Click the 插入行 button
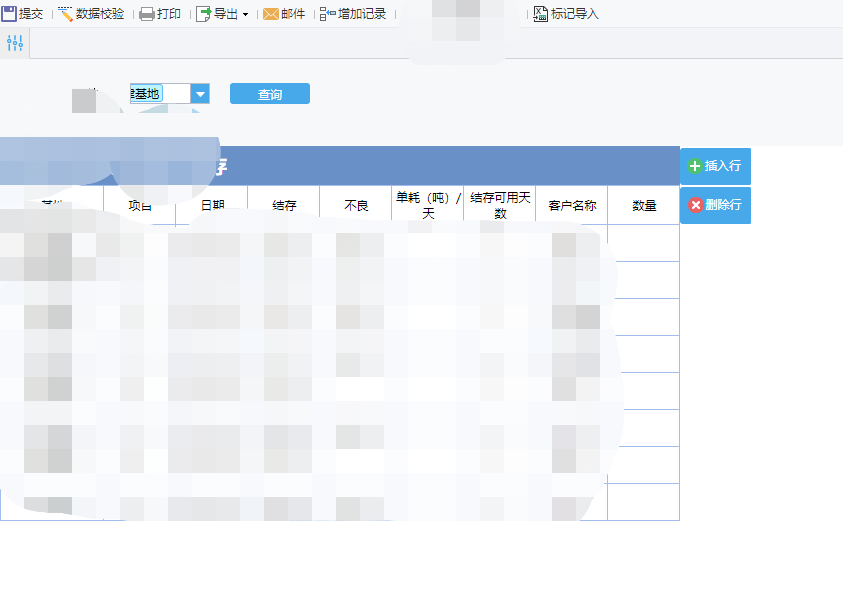Viewport: 843px width, 590px height. click(715, 166)
